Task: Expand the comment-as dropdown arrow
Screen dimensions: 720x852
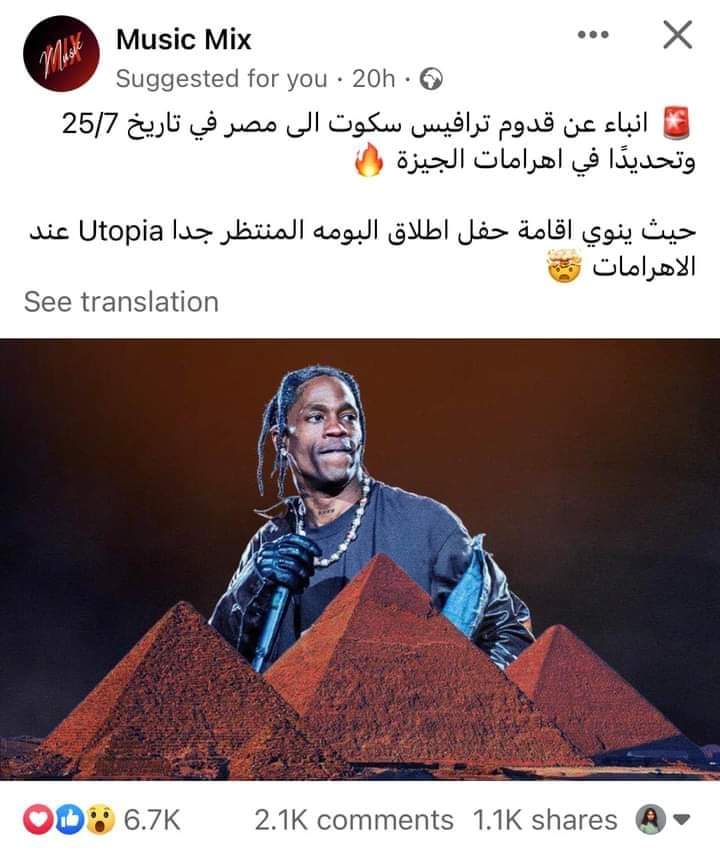Action: pyautogui.click(x=682, y=819)
